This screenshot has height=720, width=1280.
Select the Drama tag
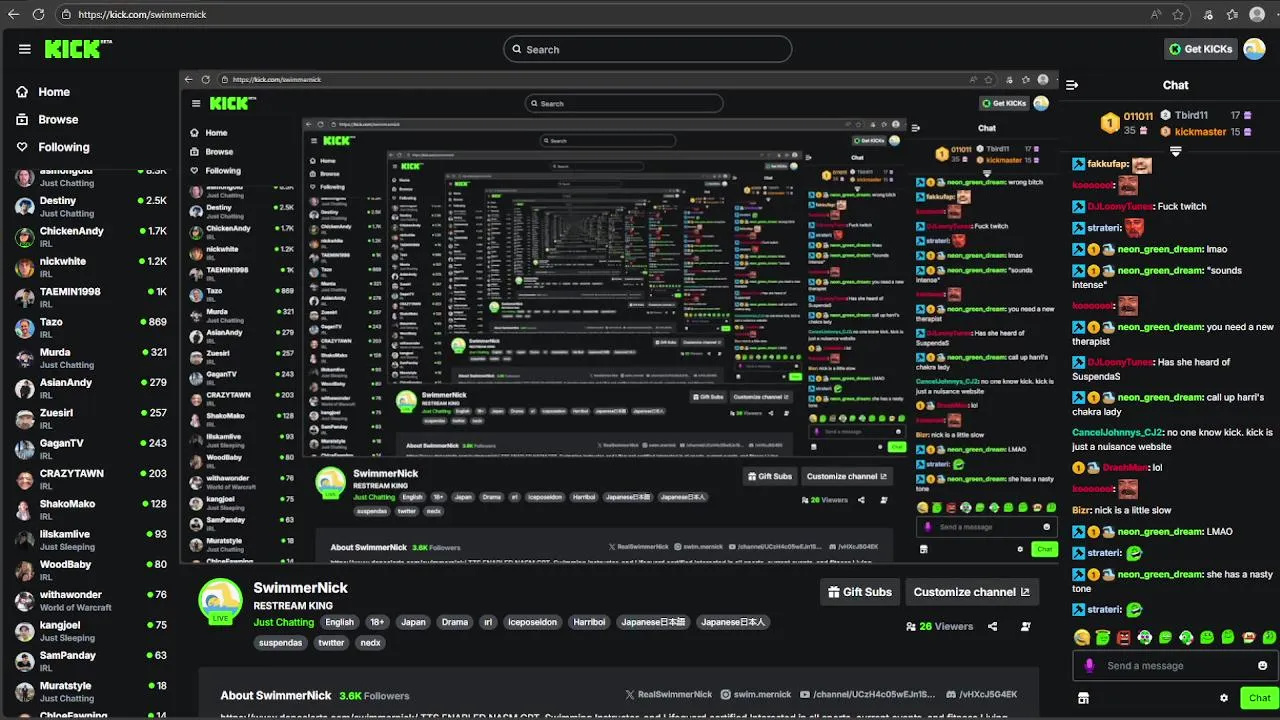click(455, 622)
